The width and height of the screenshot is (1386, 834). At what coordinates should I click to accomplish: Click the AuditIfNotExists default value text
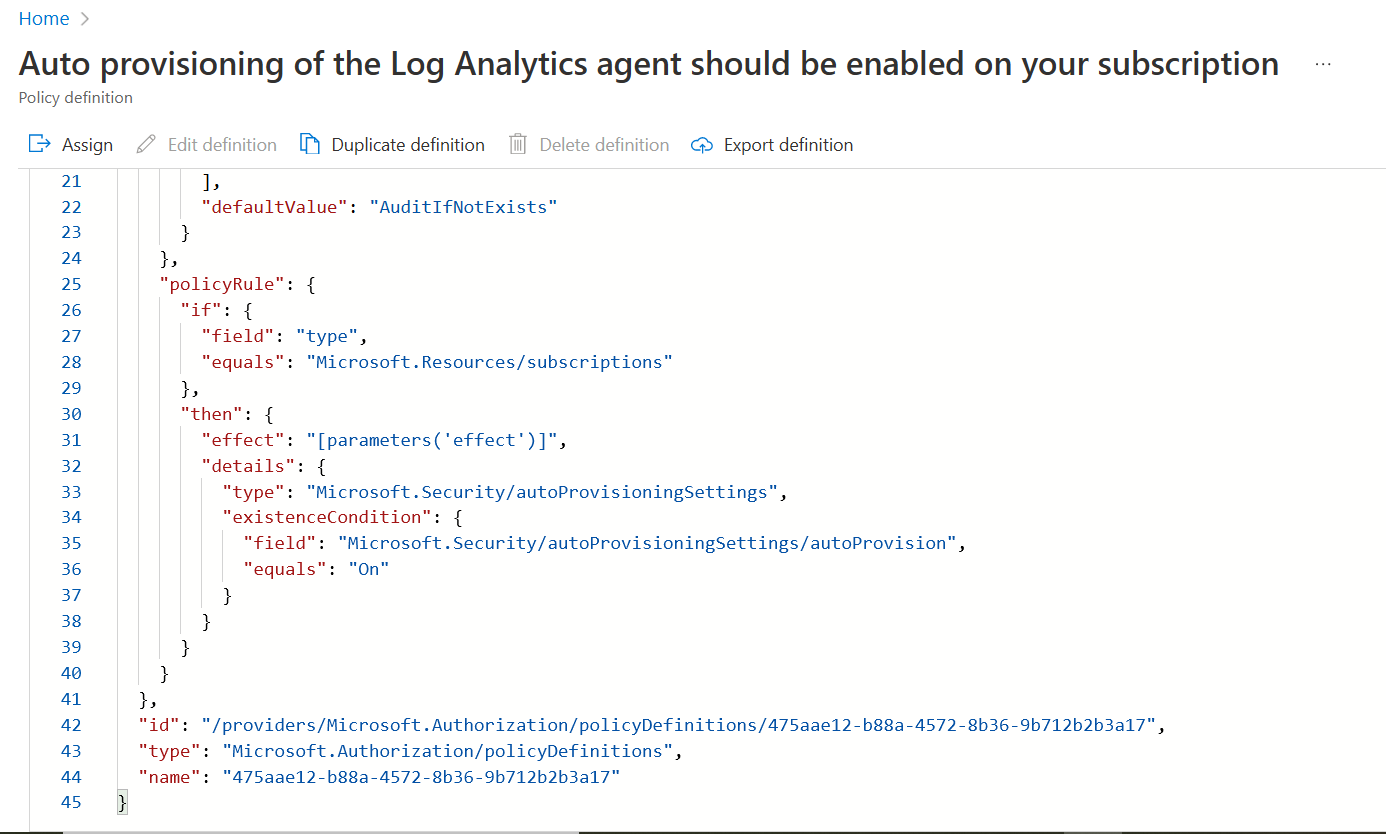click(464, 206)
